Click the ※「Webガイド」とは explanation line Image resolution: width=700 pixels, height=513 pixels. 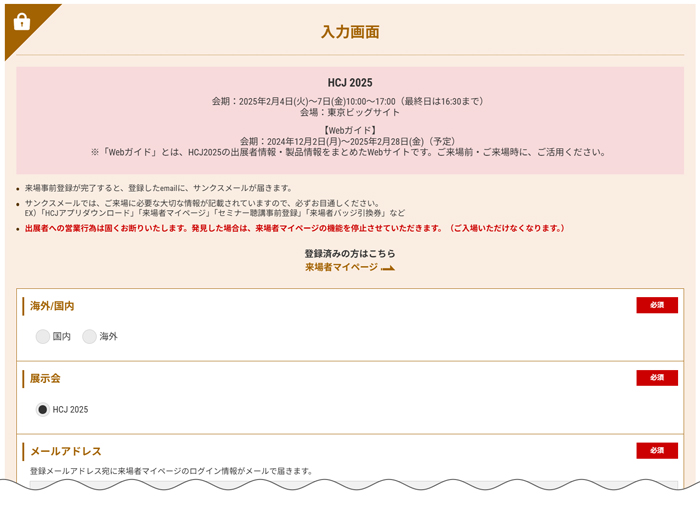[348, 152]
